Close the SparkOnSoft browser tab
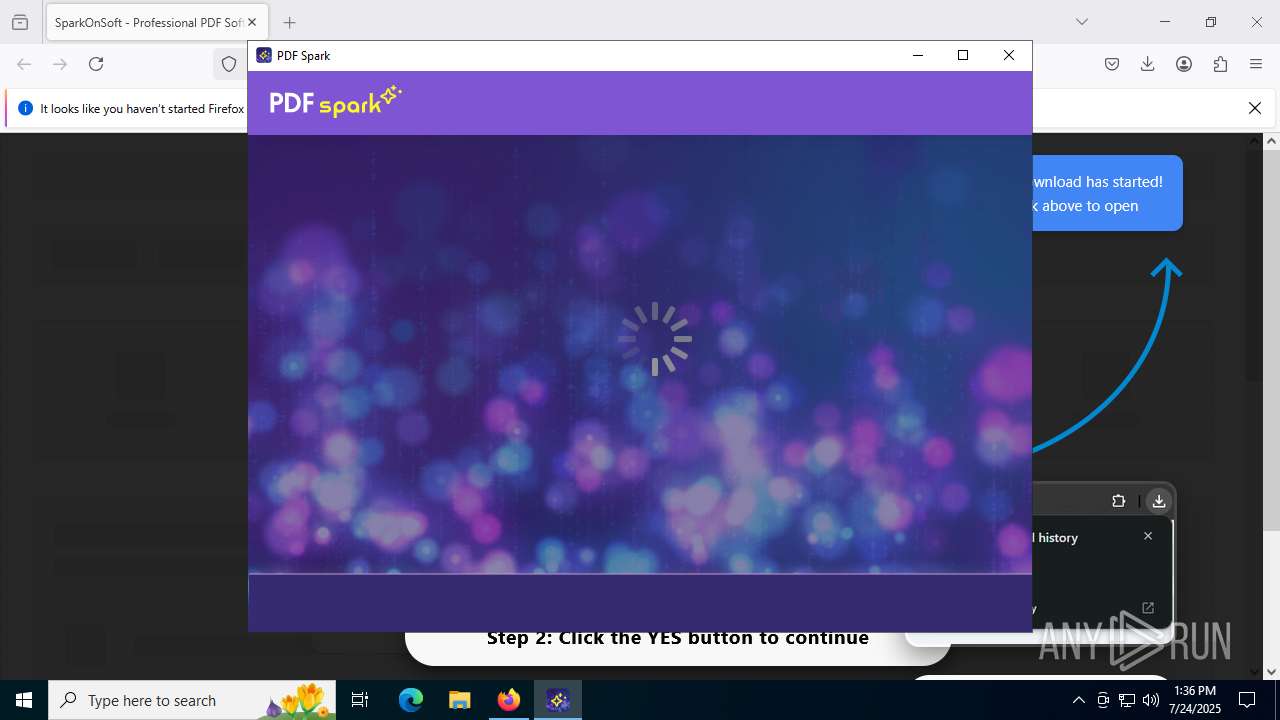The image size is (1280, 720). 252,22
